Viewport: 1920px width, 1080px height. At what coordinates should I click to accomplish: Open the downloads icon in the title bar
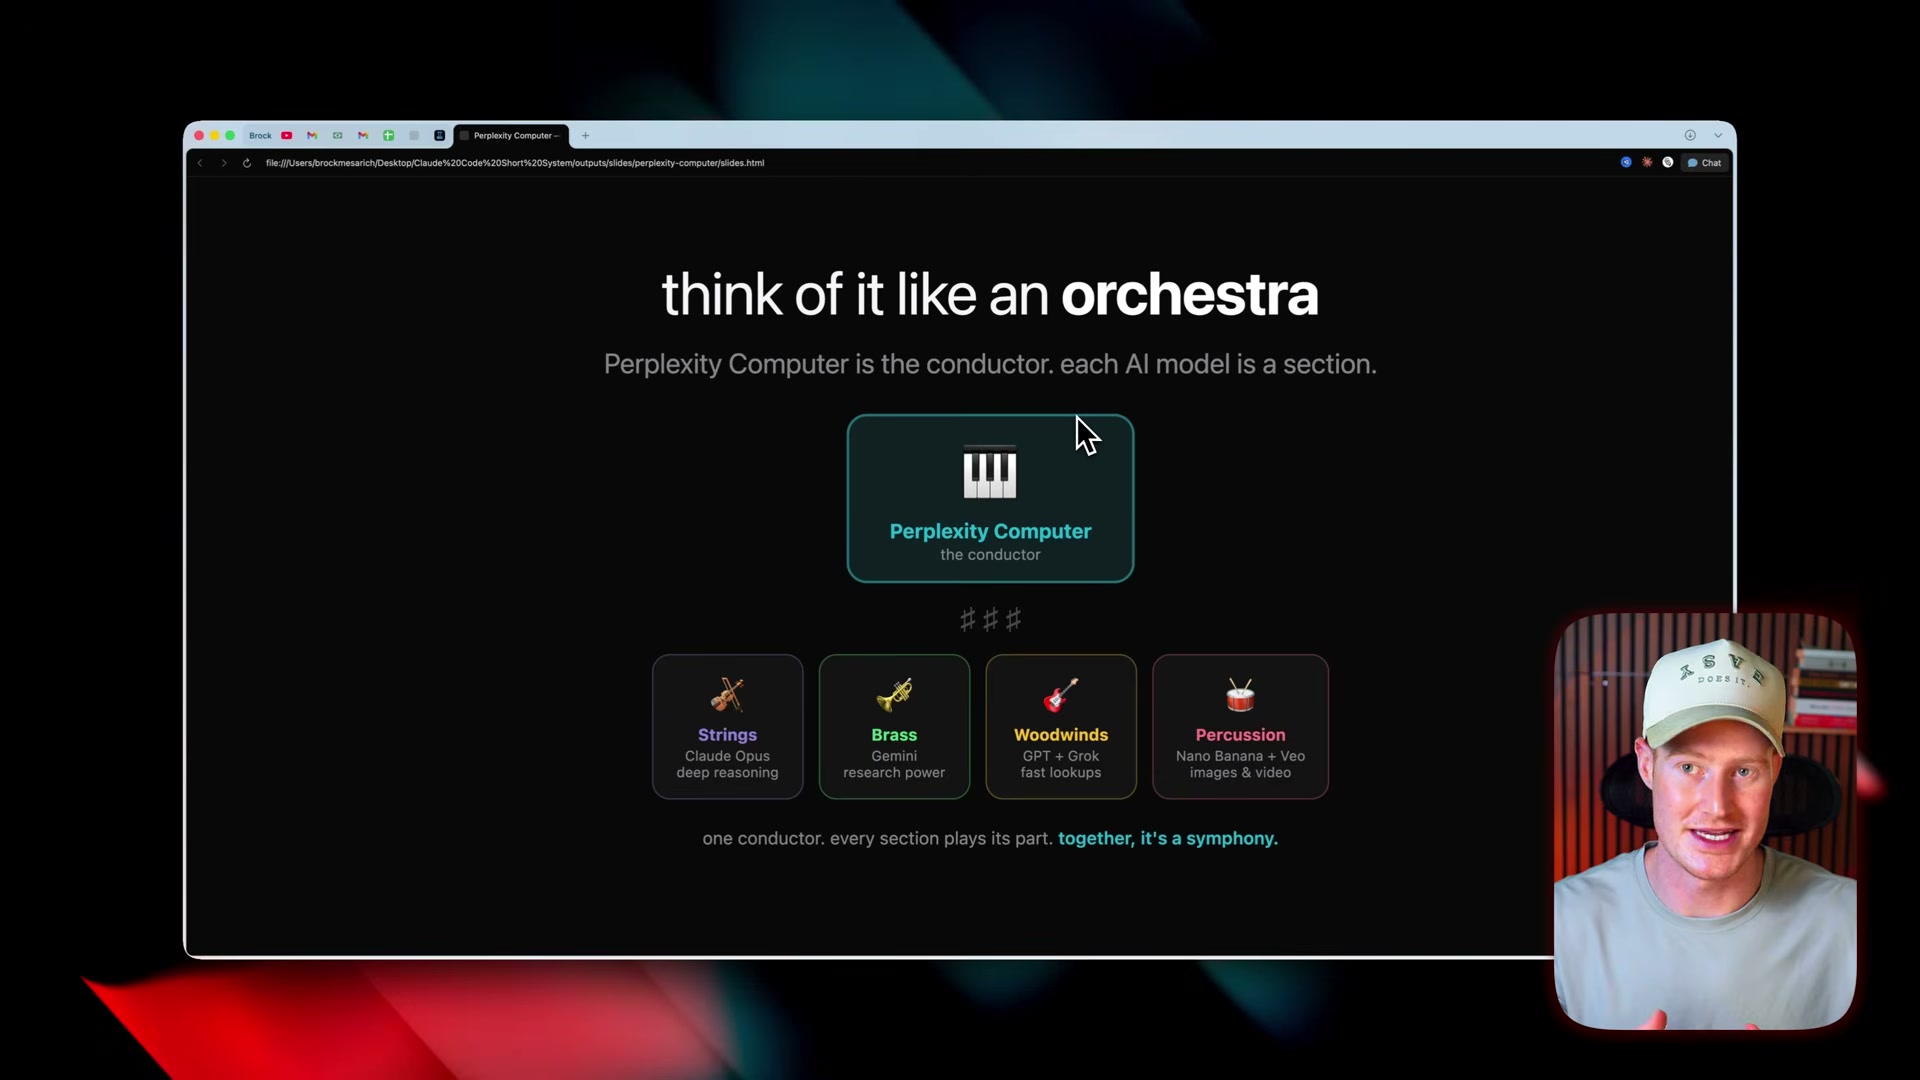click(x=1690, y=136)
